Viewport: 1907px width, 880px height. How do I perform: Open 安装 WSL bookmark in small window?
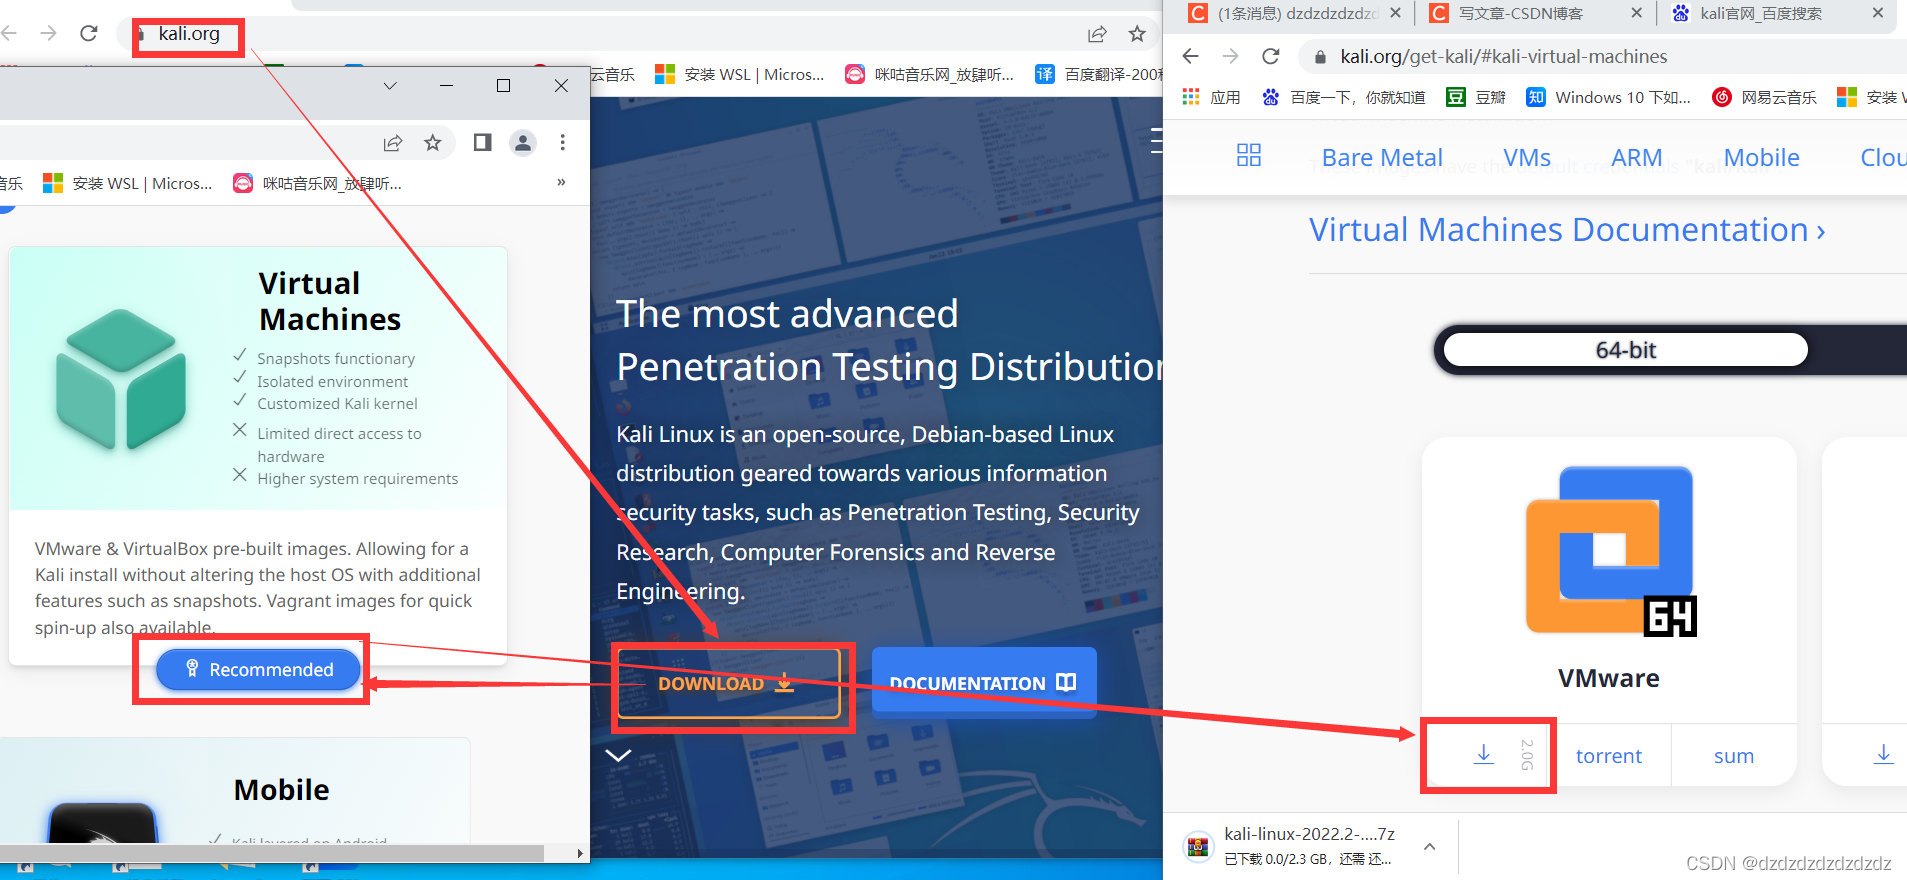pos(128,183)
